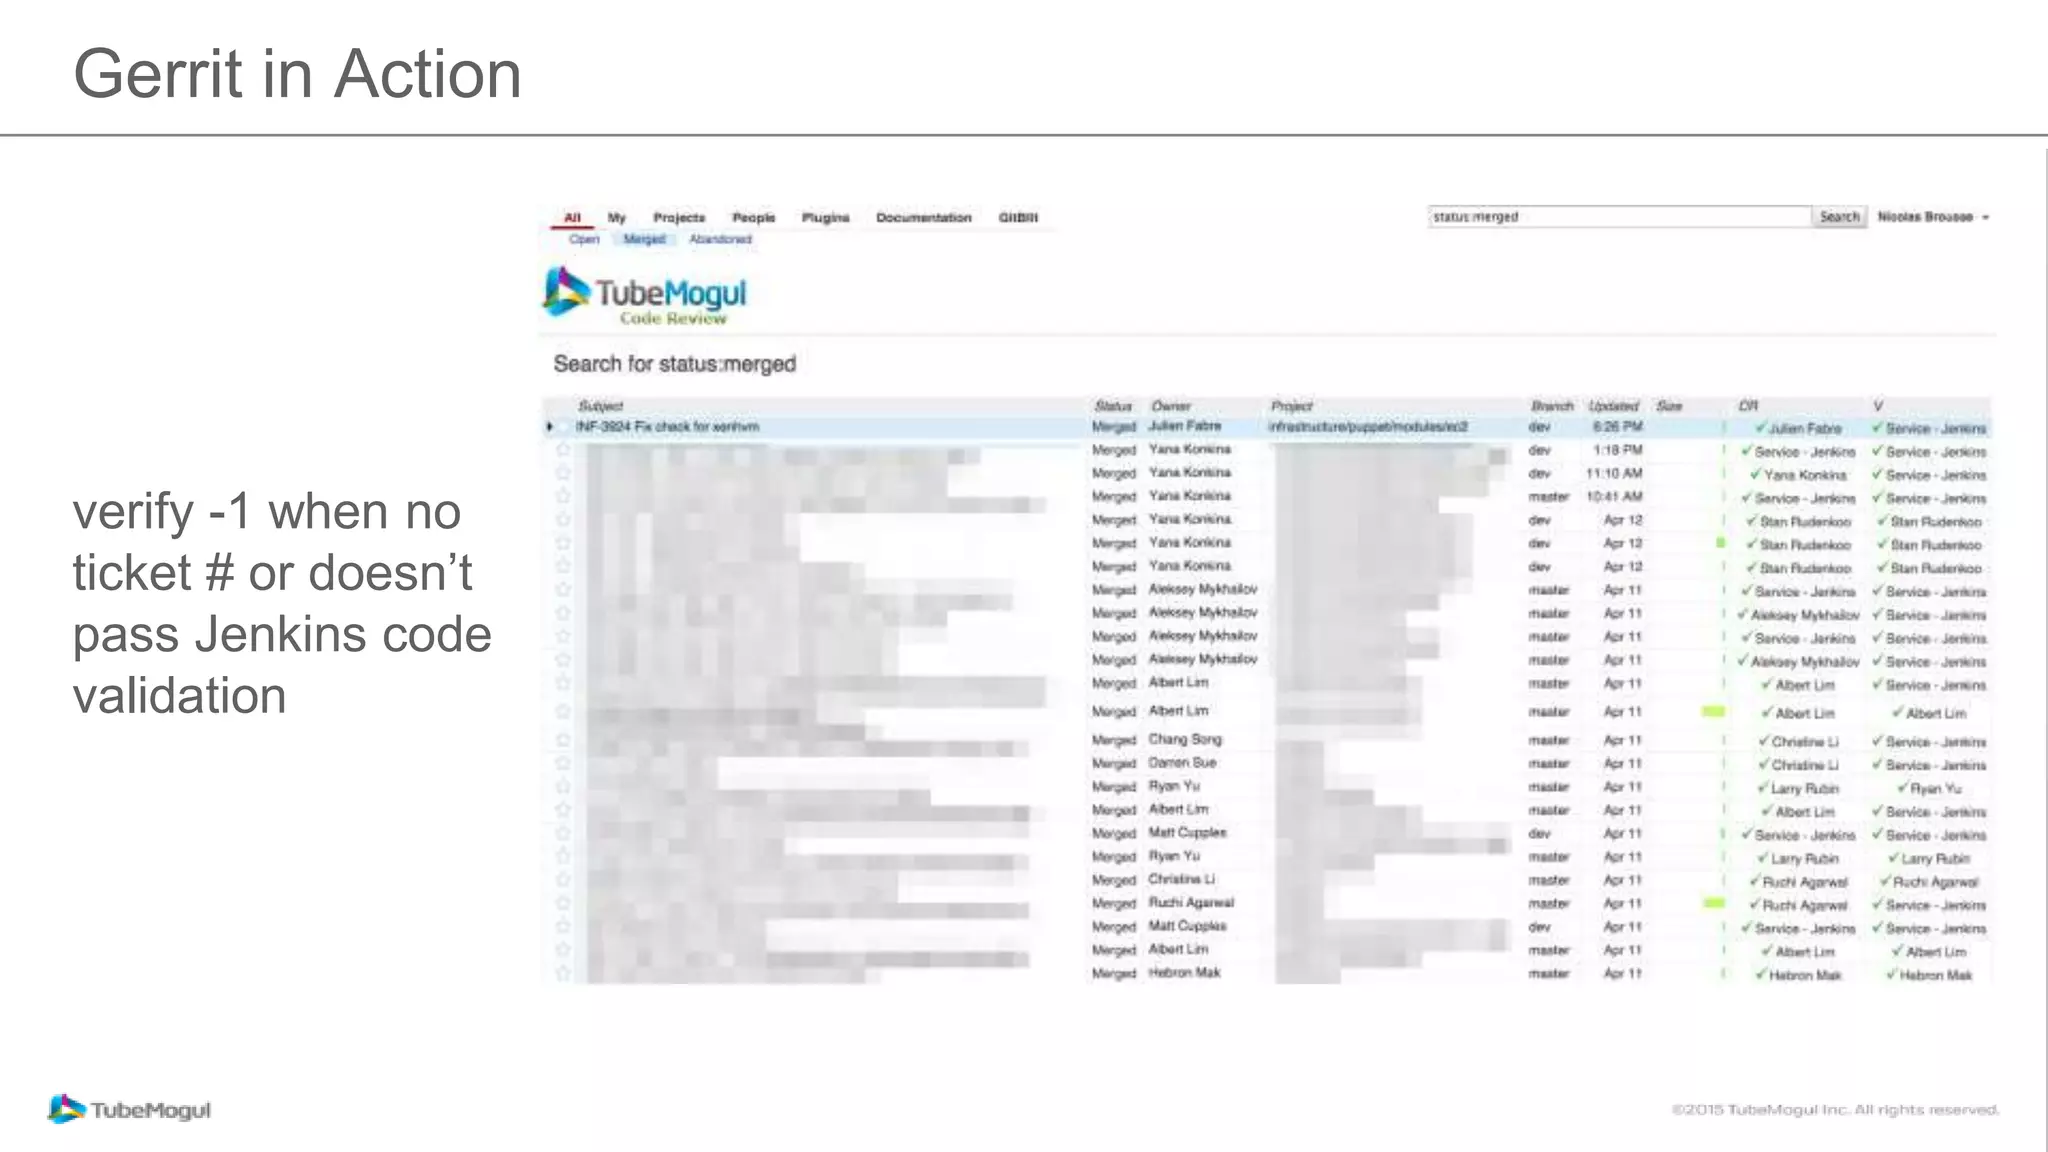
Task: Click the 10:41 AM updated time
Action: (x=1614, y=497)
